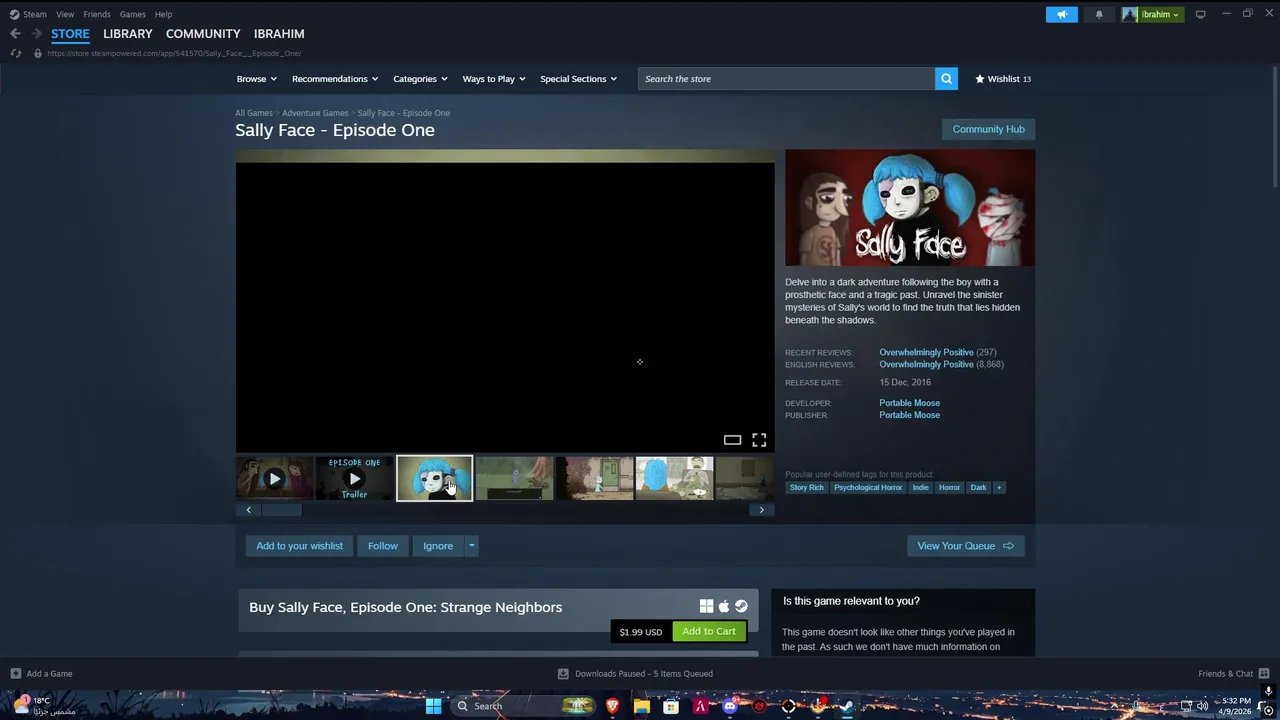Open Brave browser from taskbar
1280x720 pixels.
pyautogui.click(x=612, y=706)
